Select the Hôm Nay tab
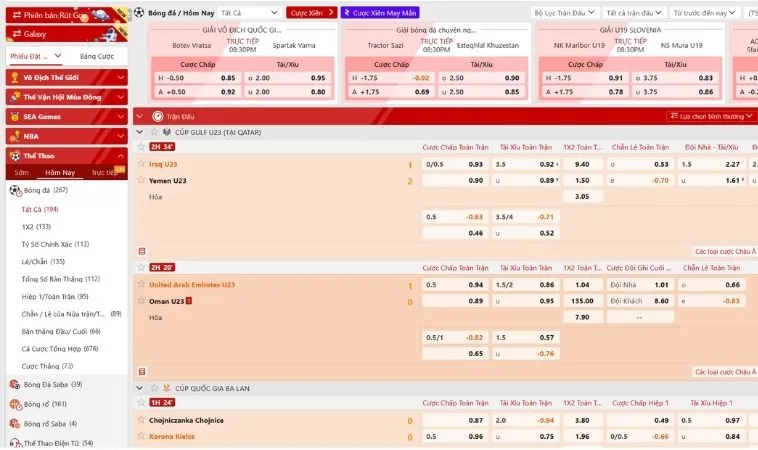 [60, 173]
